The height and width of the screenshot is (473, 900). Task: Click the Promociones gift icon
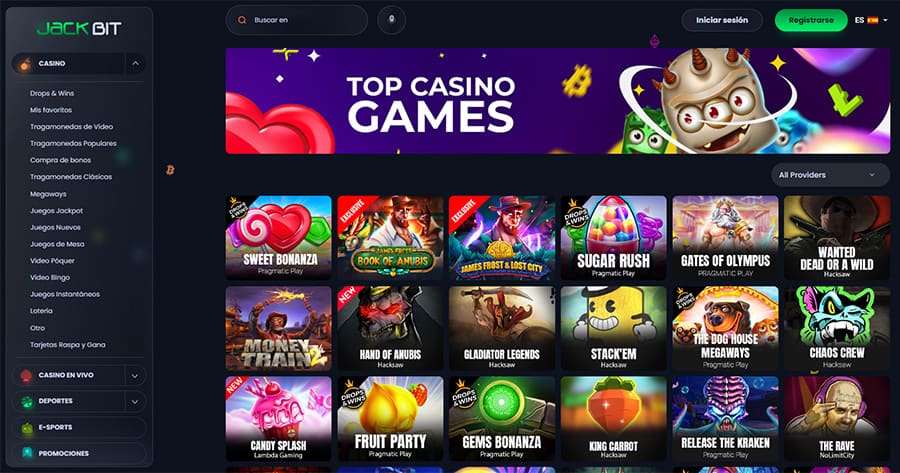pyautogui.click(x=26, y=453)
